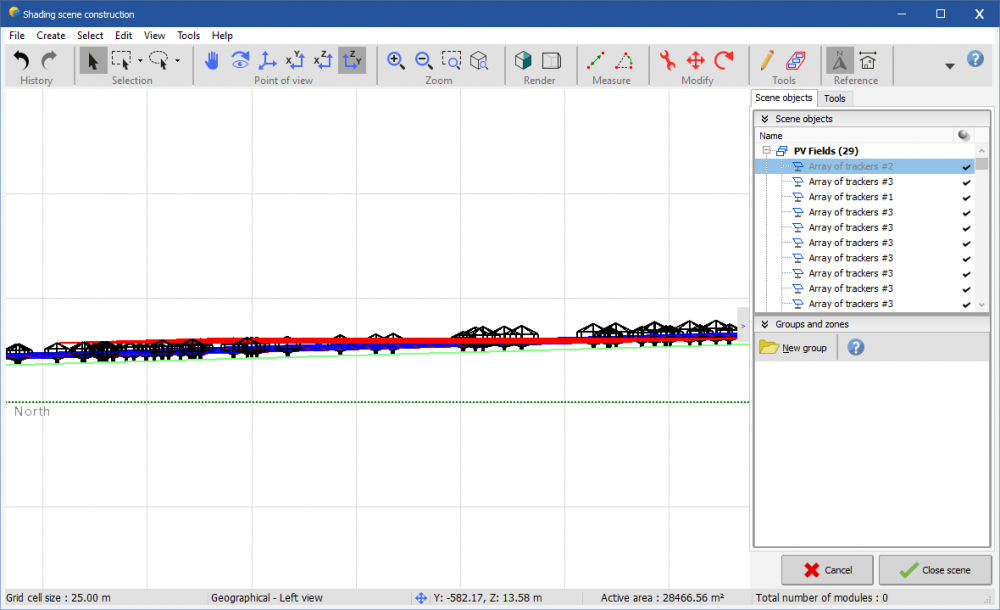1000x610 pixels.
Task: Click the Undo arrow in History
Action: pyautogui.click(x=22, y=61)
